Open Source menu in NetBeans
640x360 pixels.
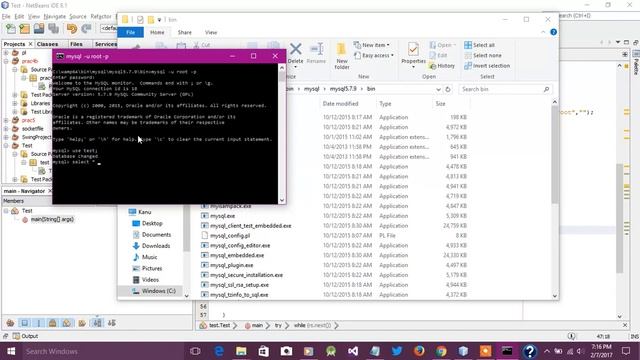78,16
